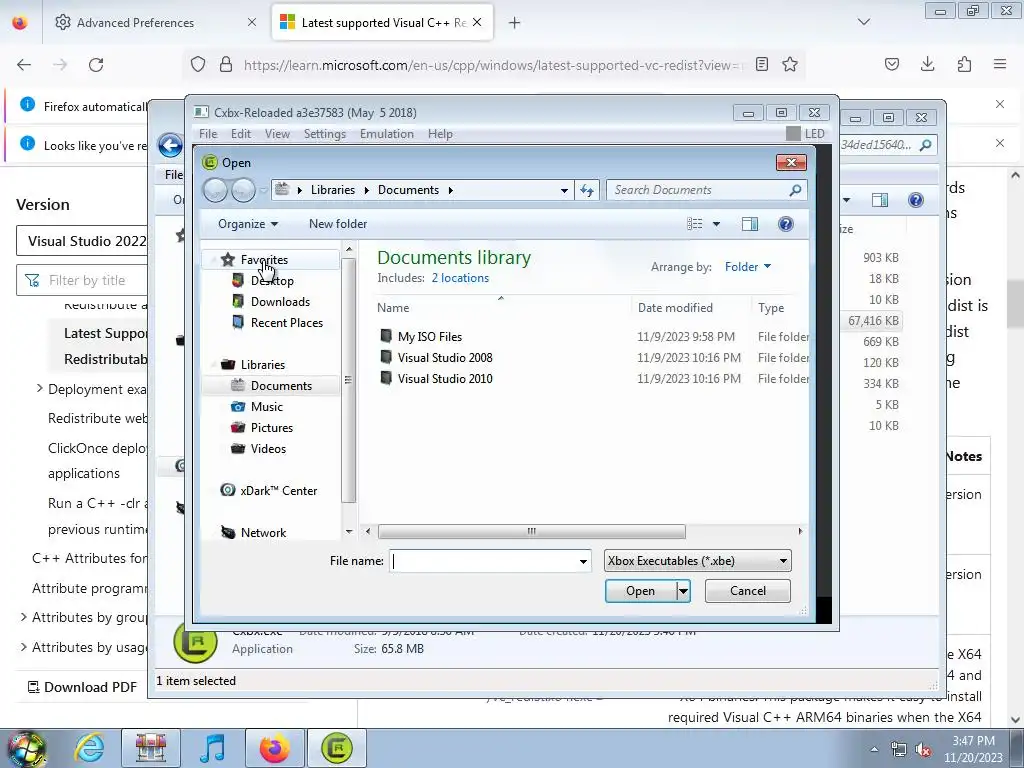Click the Open button split arrow
Image resolution: width=1024 pixels, height=768 pixels.
click(x=683, y=591)
